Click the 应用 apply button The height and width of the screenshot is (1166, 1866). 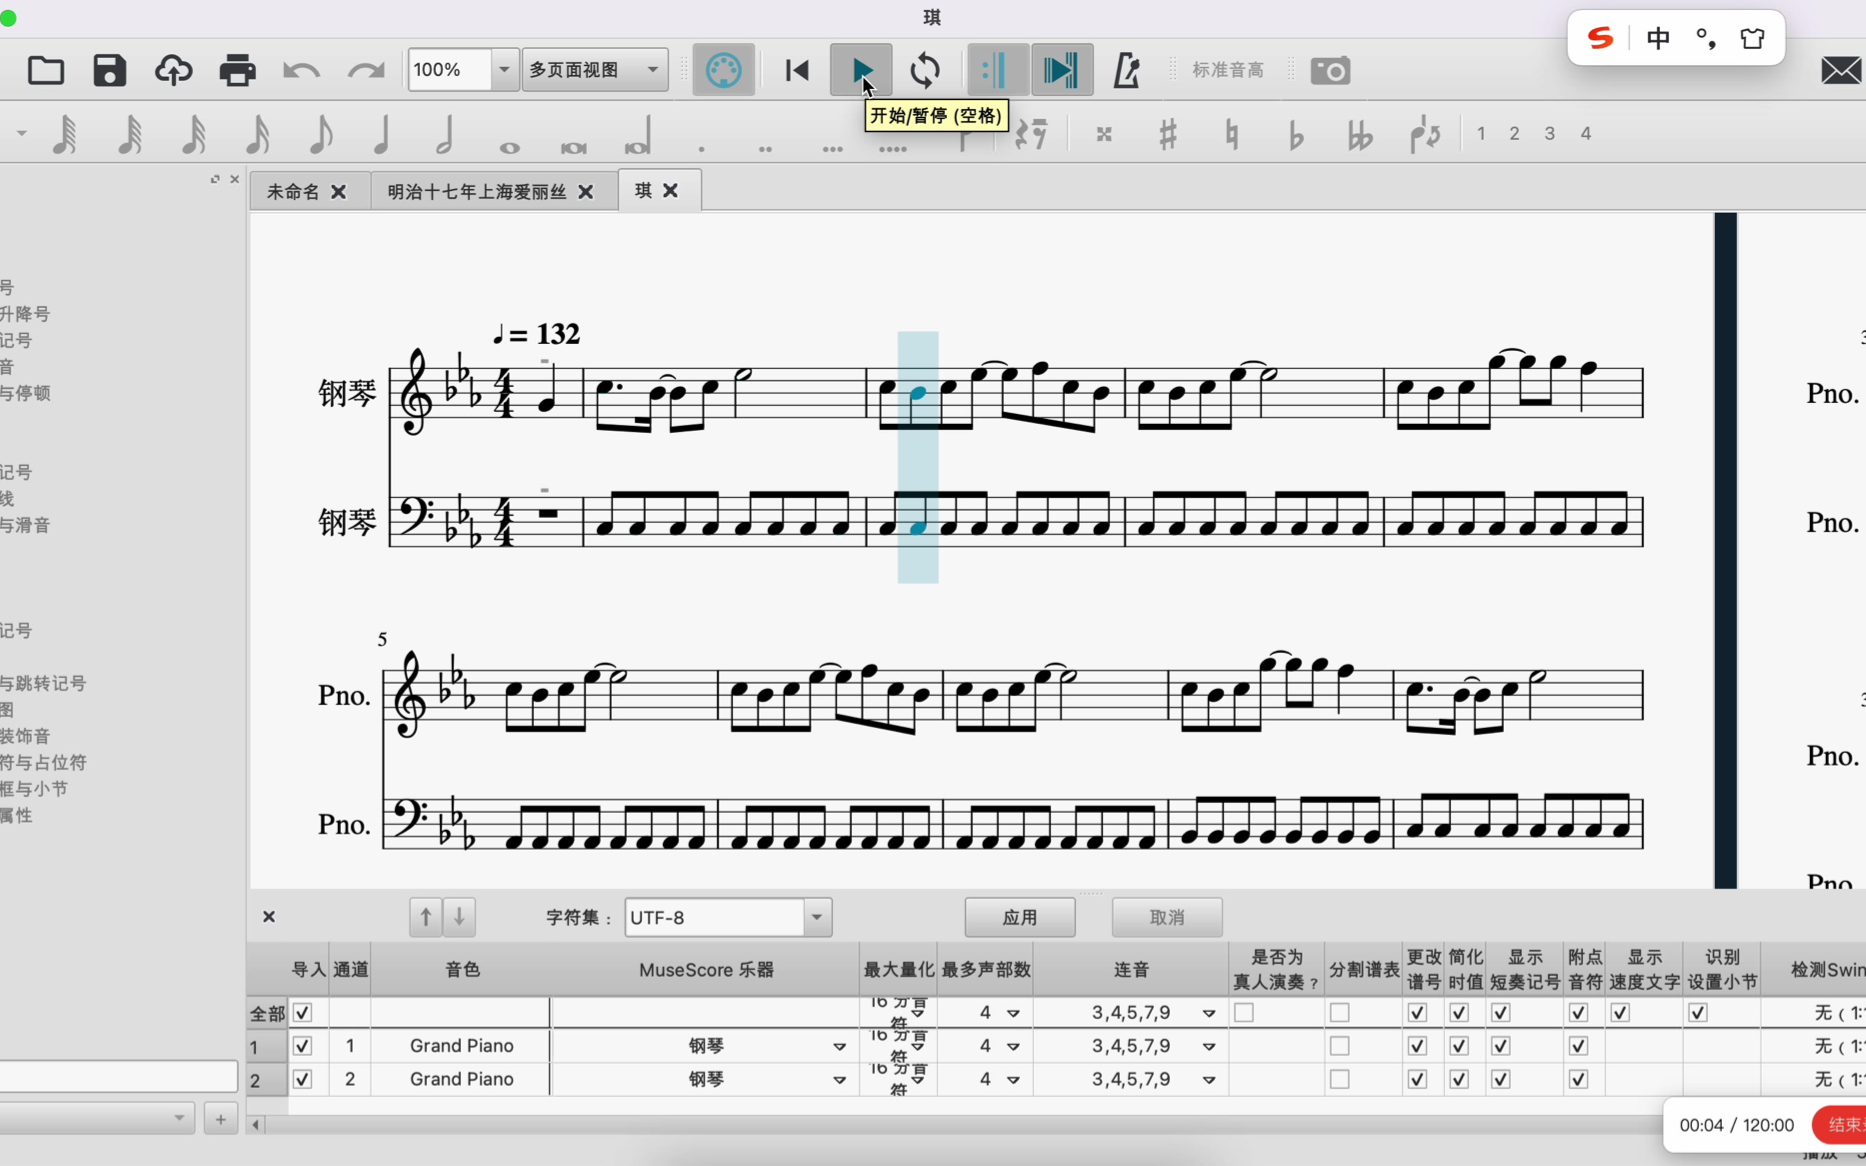coord(1020,917)
